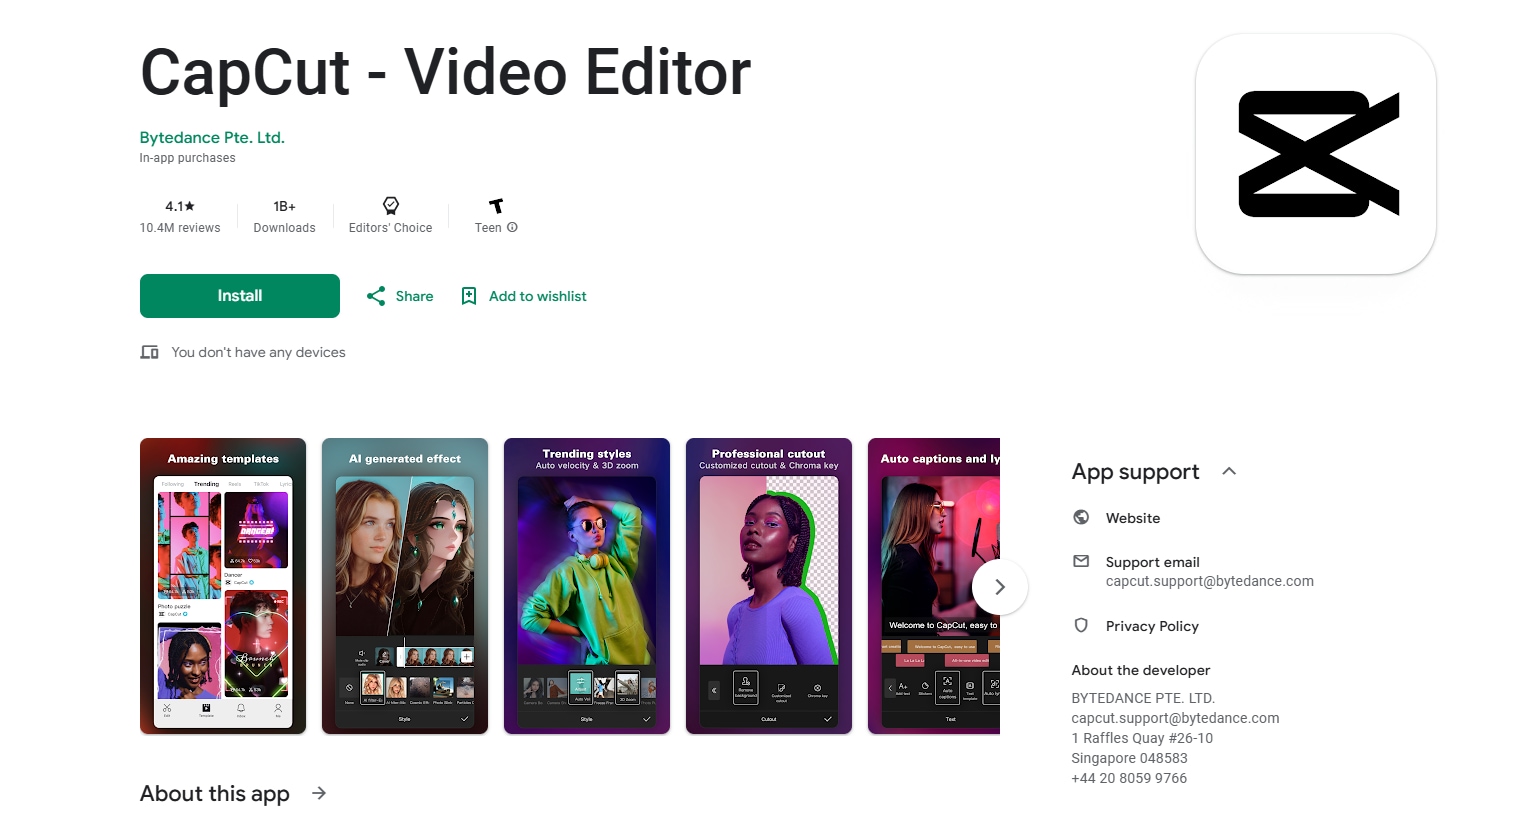Click the Downloads label
The height and width of the screenshot is (816, 1534).
(285, 228)
